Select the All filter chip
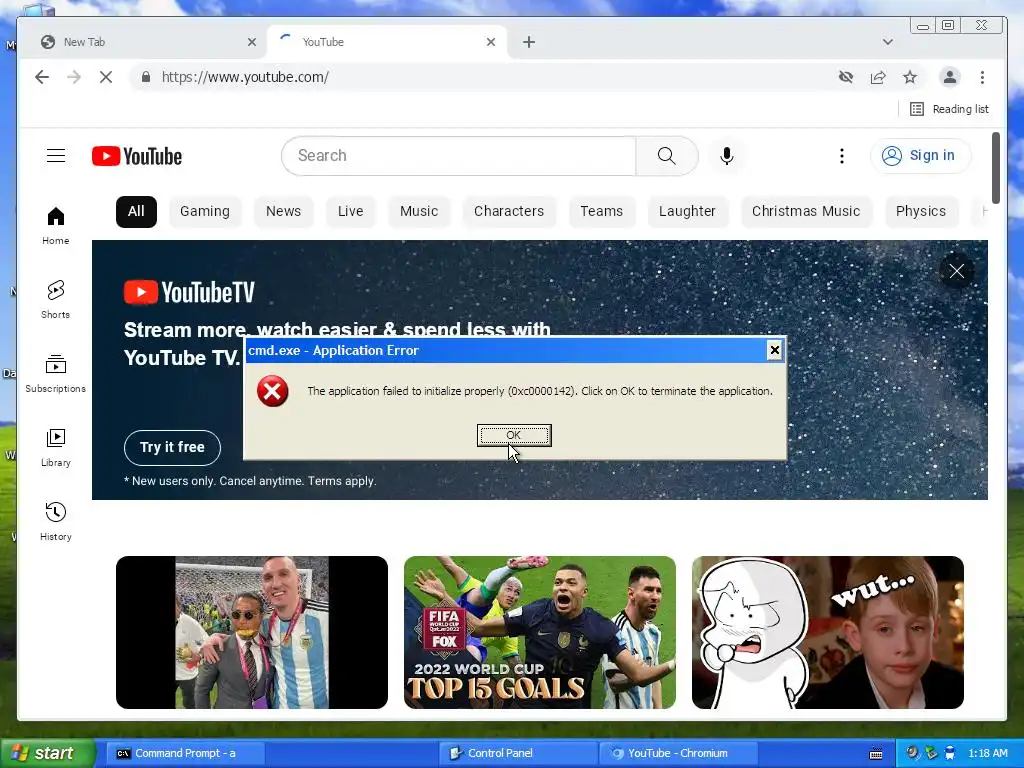 (136, 212)
